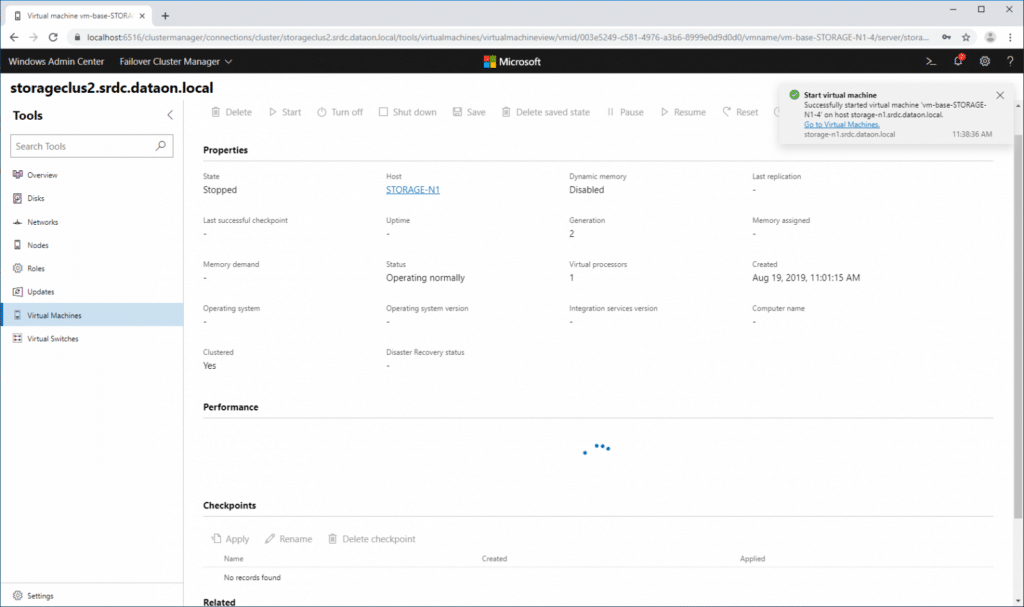Image resolution: width=1024 pixels, height=607 pixels.
Task: Click the Start toolbar button
Action: 285,112
